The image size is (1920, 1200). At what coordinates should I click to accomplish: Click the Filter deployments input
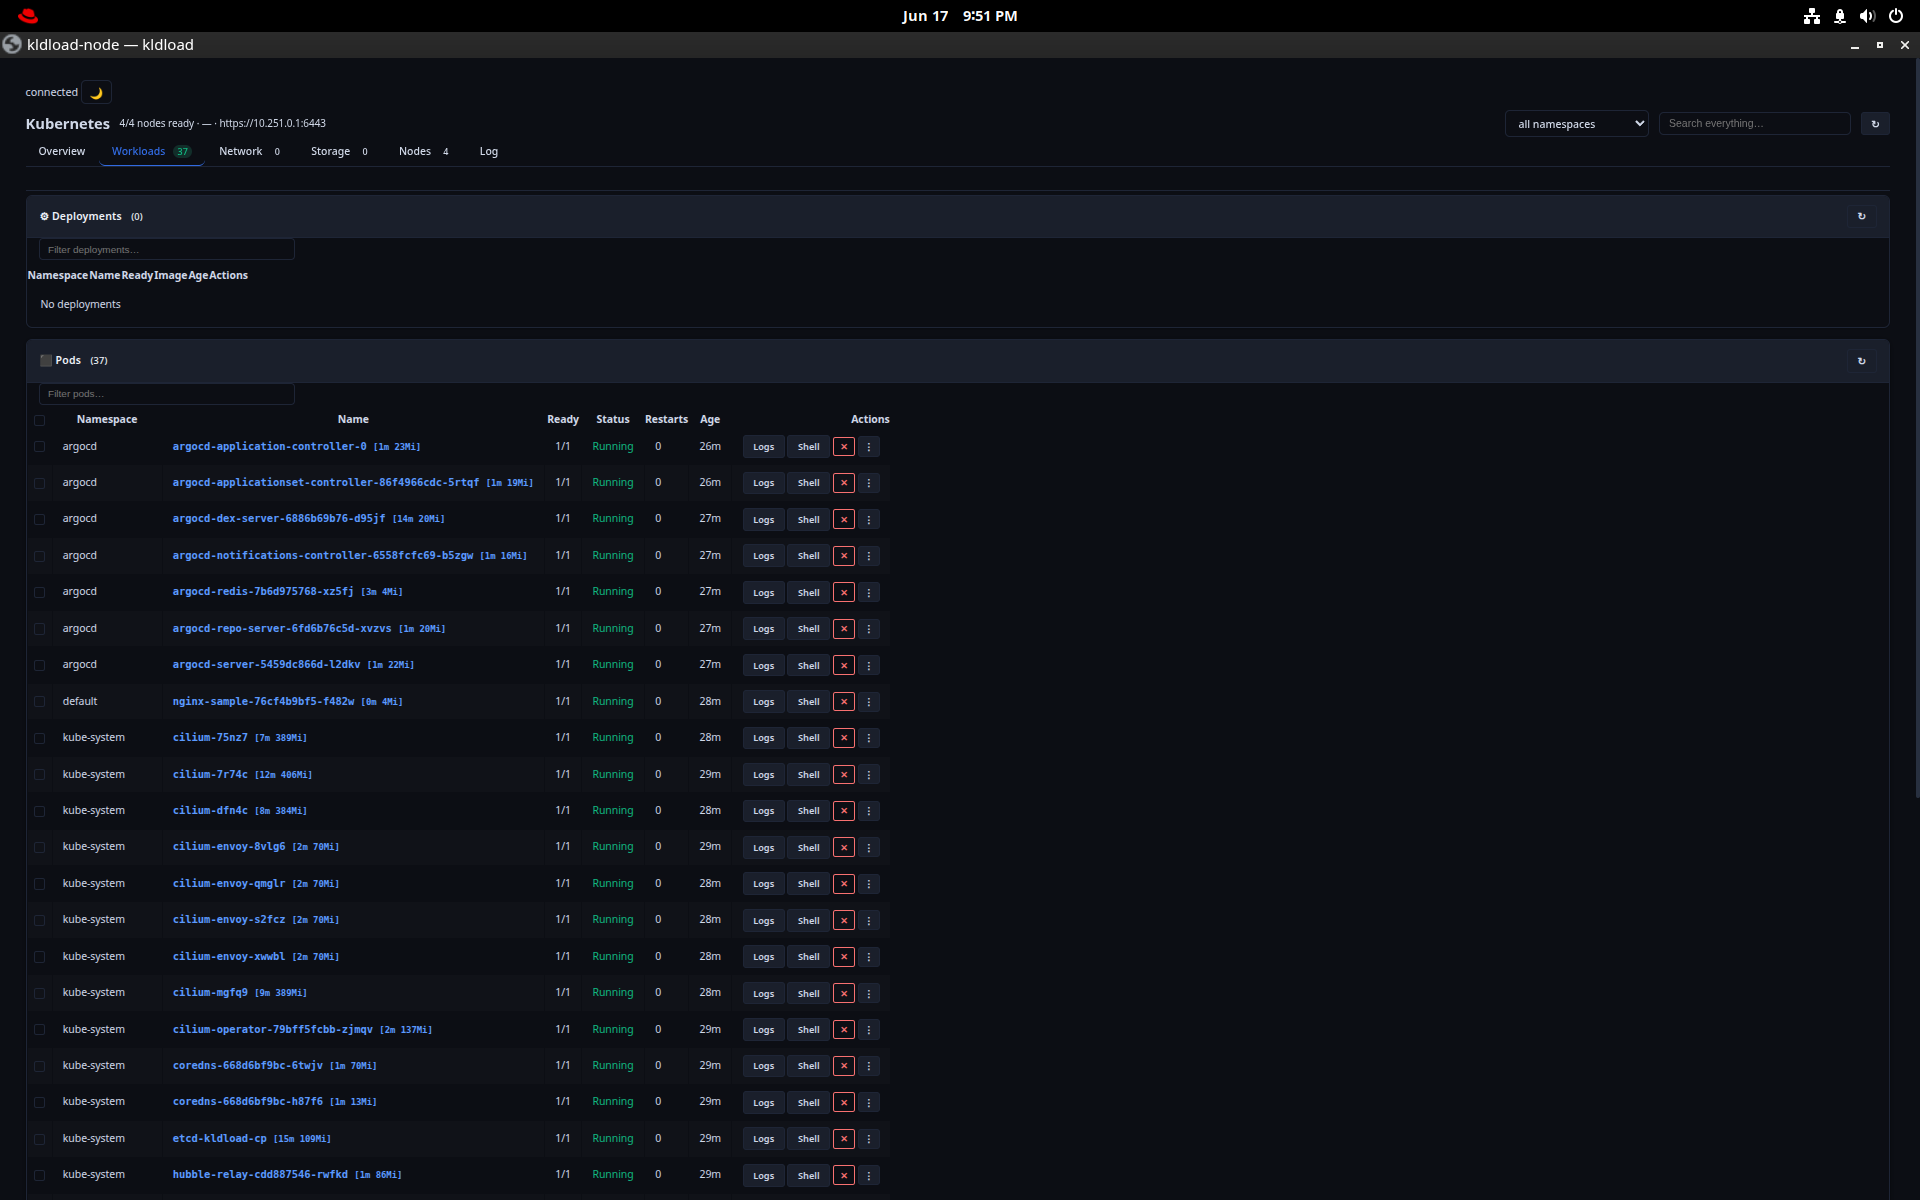tap(166, 250)
